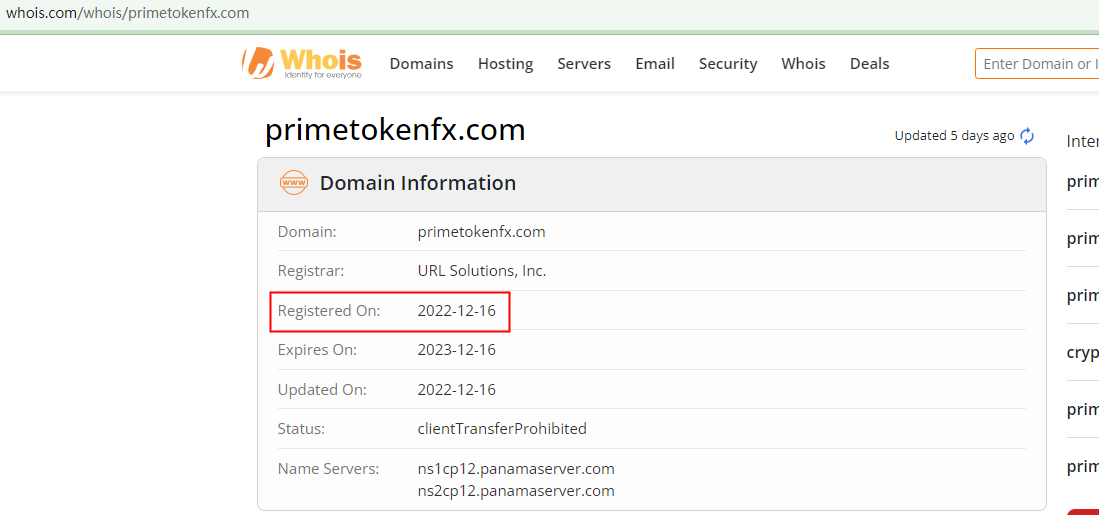
Task: Click the refresh update icon
Action: click(x=1027, y=136)
